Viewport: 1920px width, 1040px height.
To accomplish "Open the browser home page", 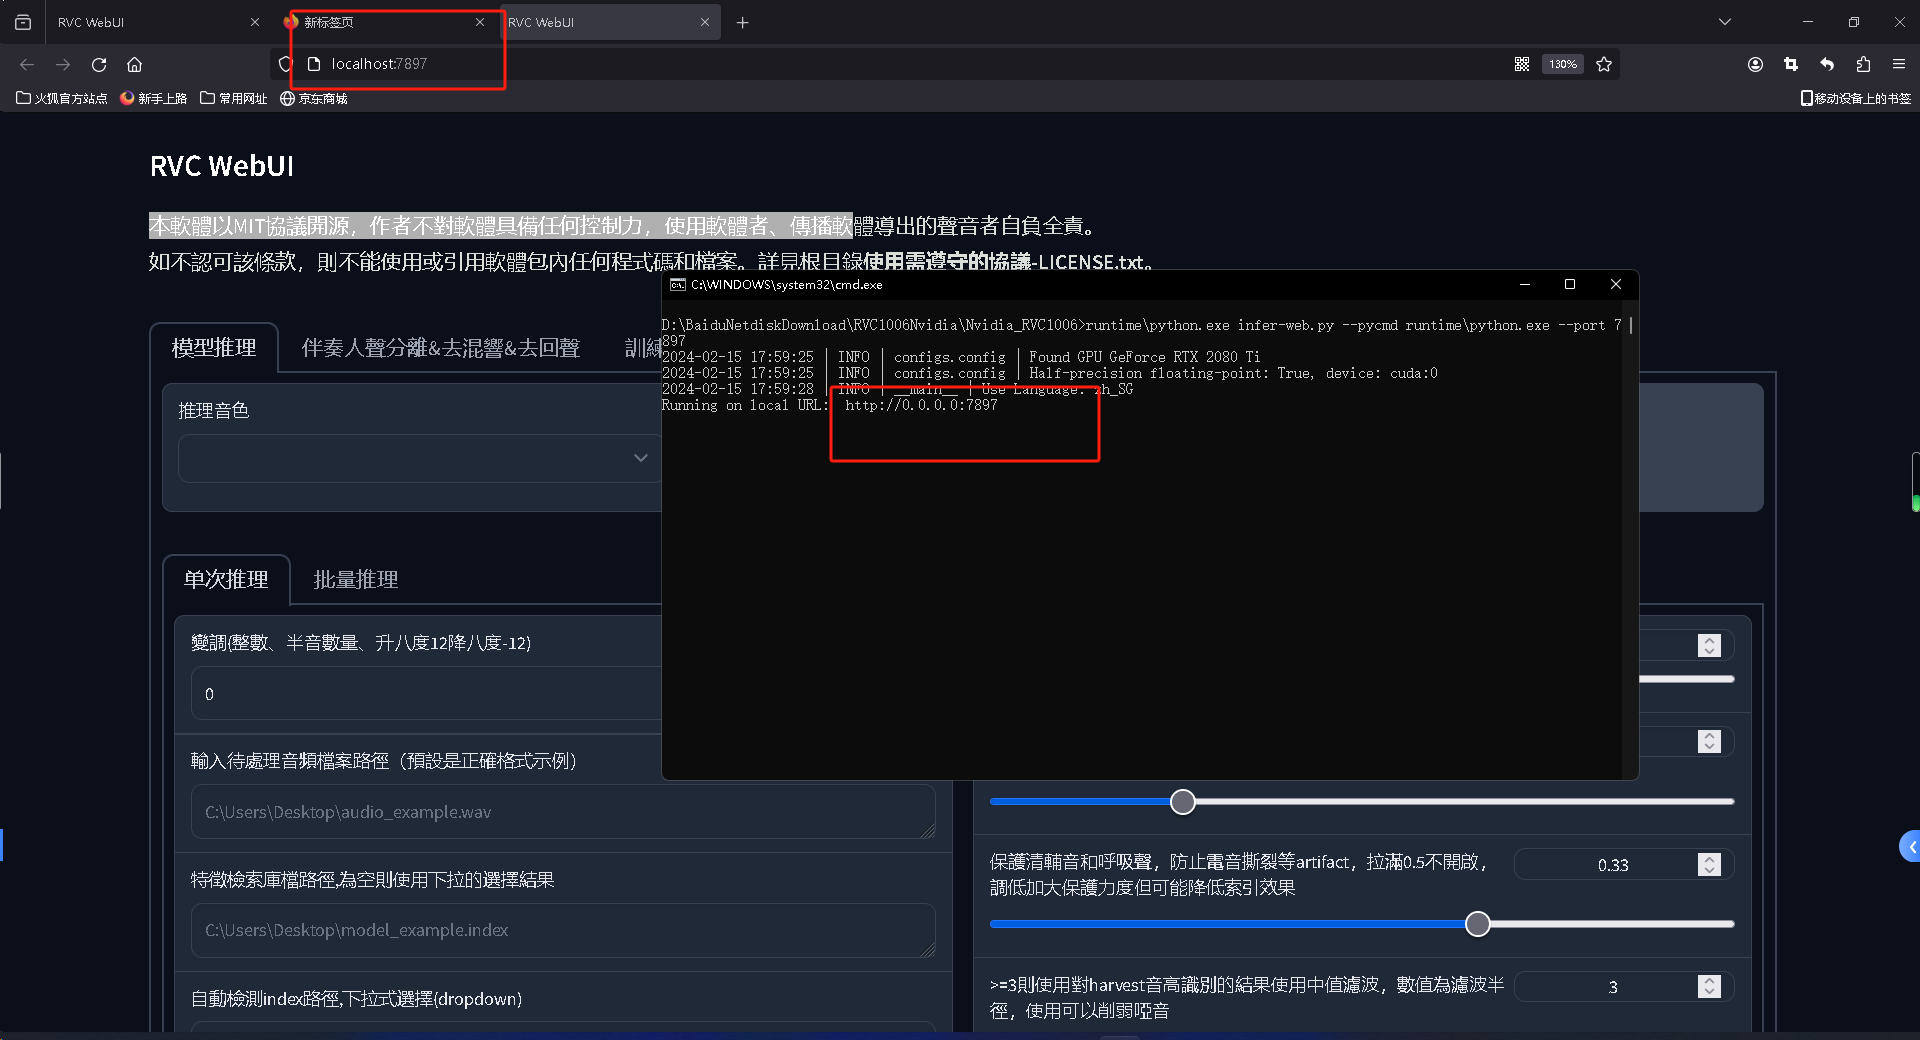I will pos(134,64).
